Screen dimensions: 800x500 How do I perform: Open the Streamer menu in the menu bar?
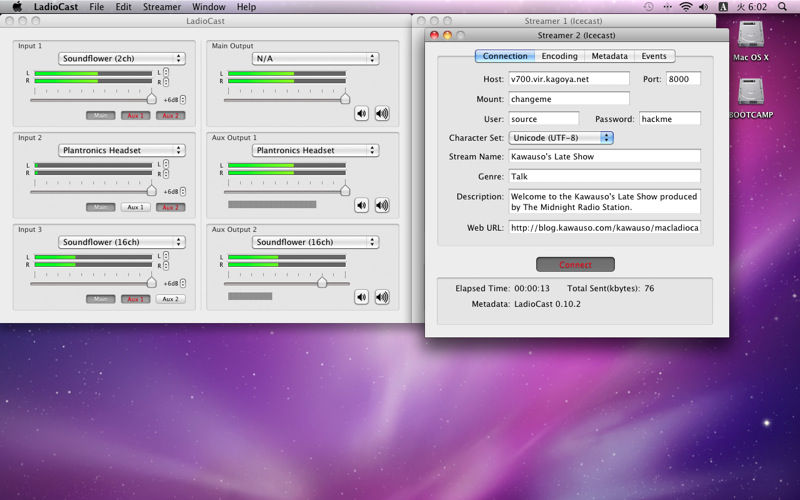162,7
